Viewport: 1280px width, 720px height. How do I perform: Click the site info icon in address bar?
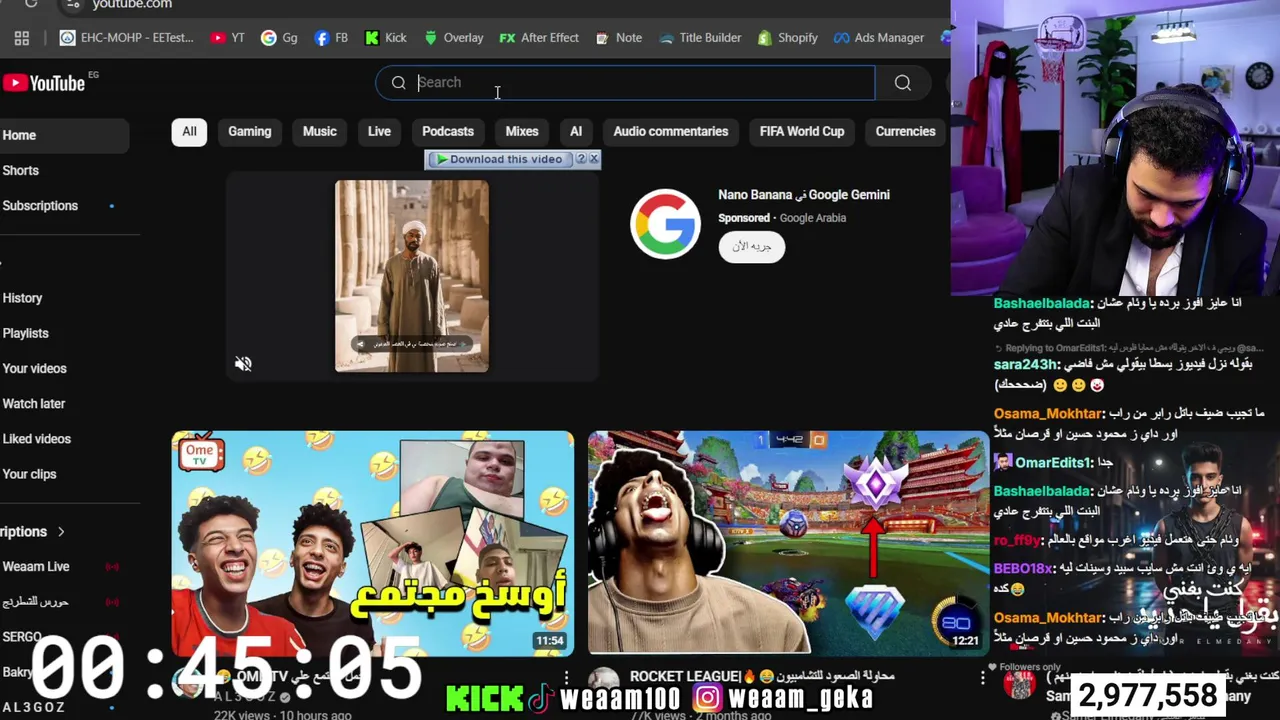(x=71, y=5)
